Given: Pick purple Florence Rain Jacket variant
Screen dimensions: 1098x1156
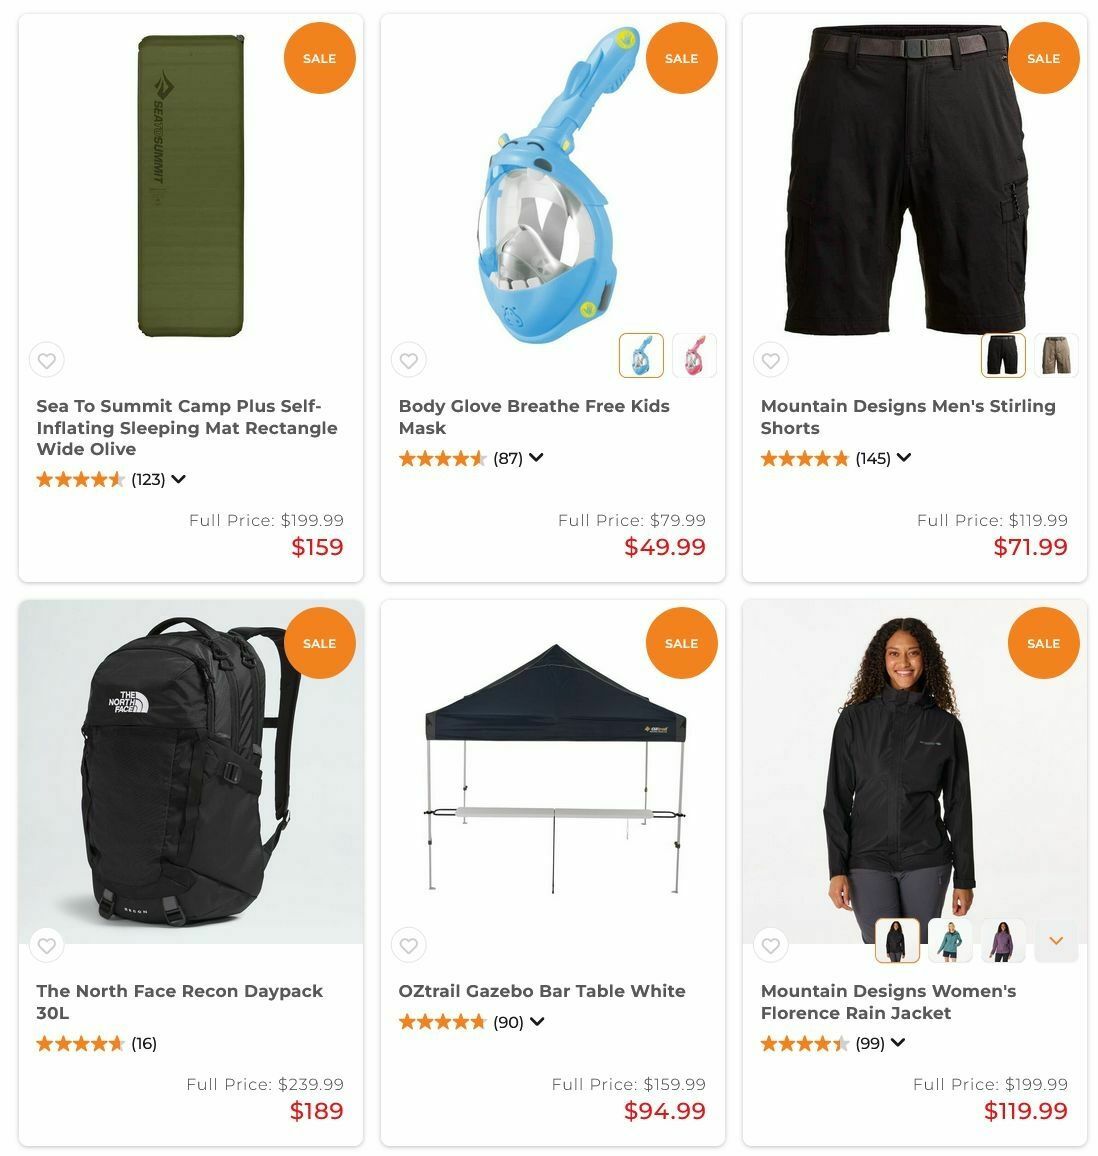Looking at the screenshot, I should pos(1003,941).
